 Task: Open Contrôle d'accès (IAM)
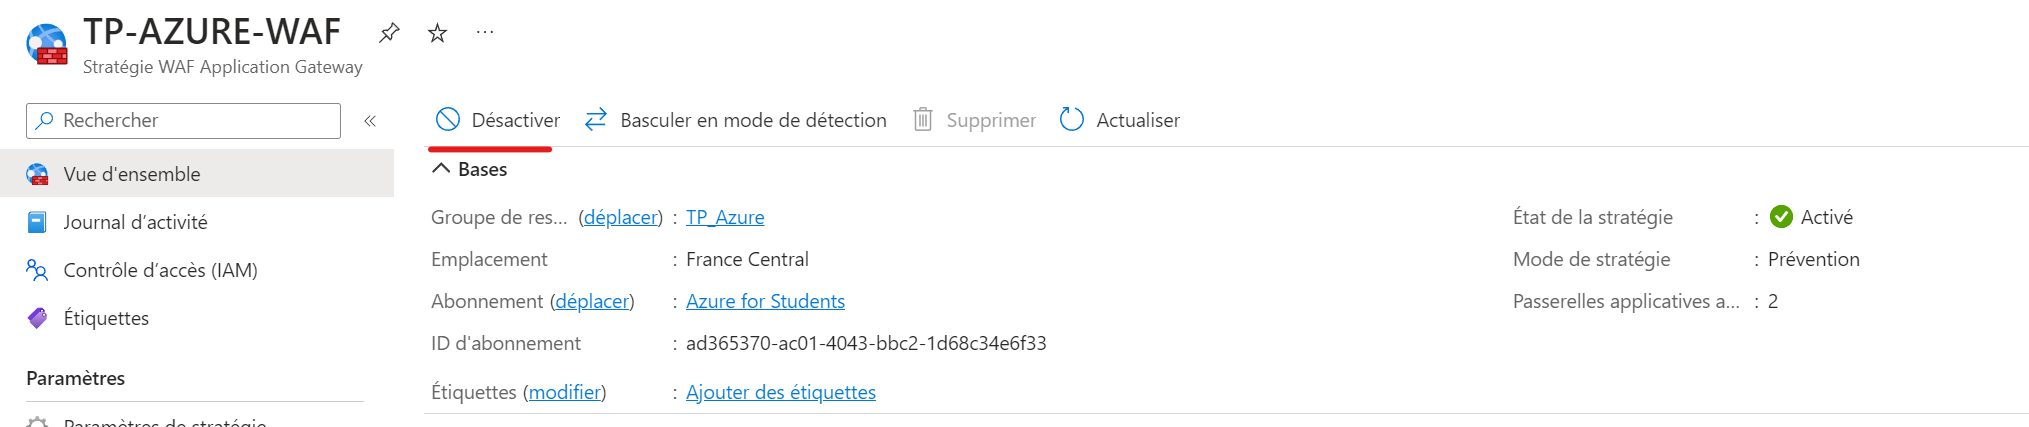[160, 270]
